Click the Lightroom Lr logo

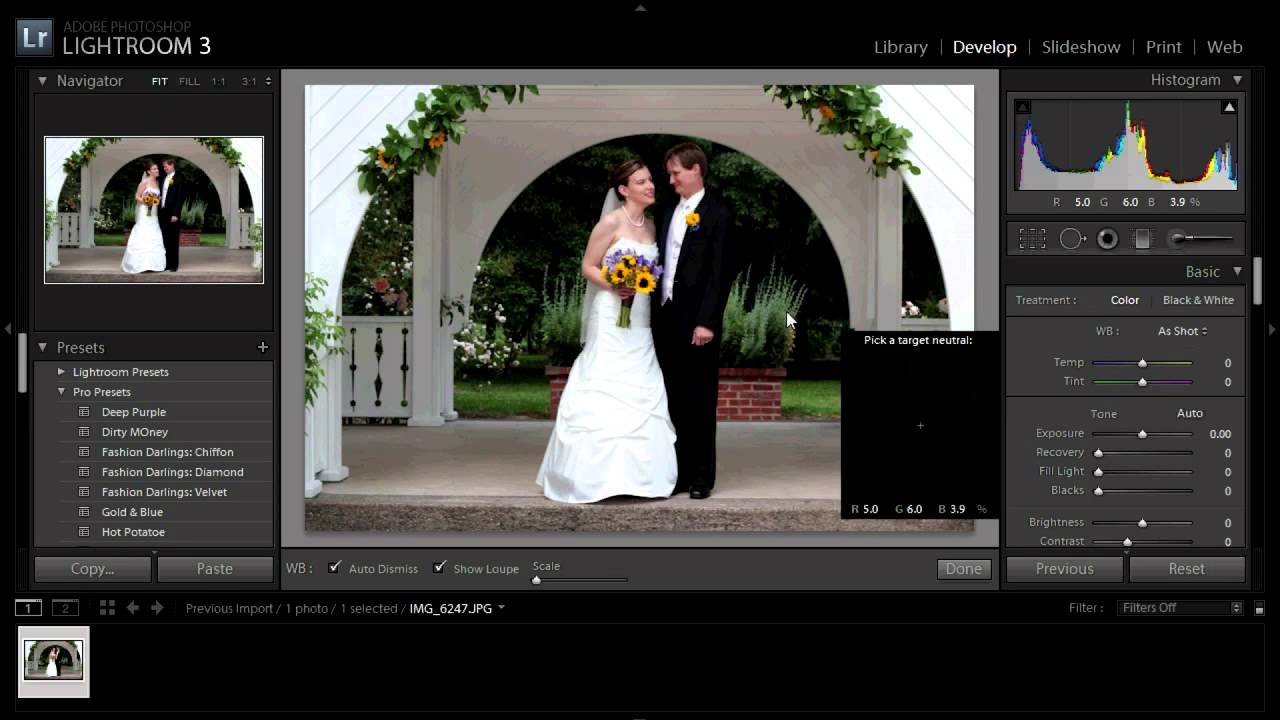(x=35, y=38)
